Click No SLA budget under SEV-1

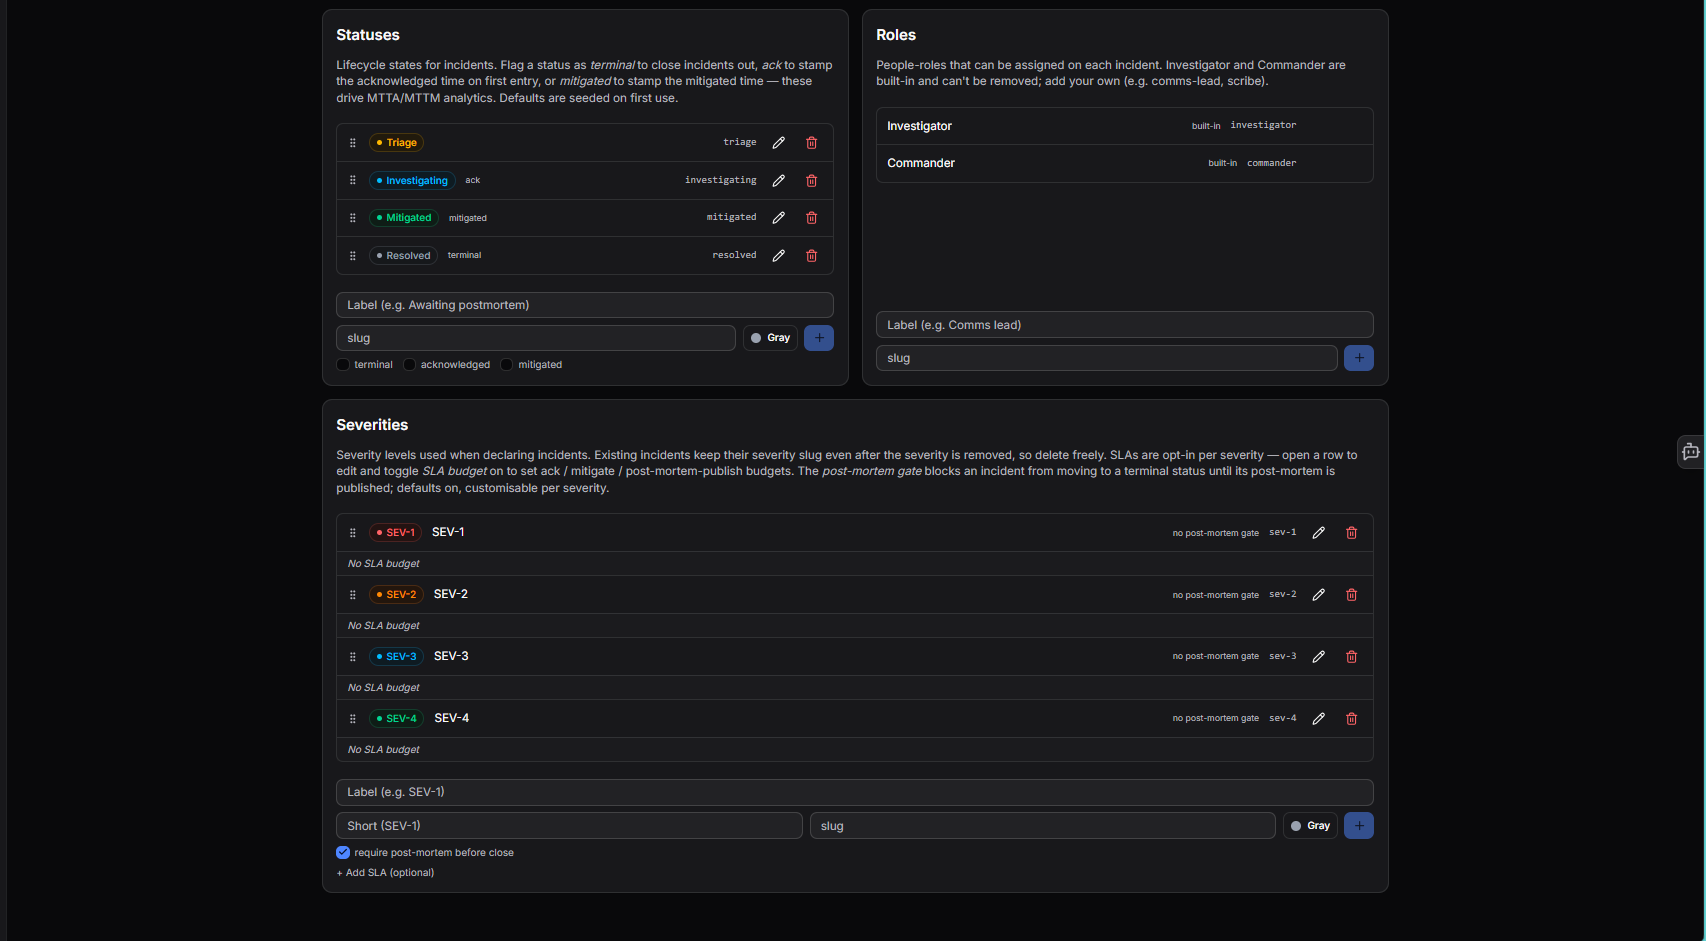(383, 564)
